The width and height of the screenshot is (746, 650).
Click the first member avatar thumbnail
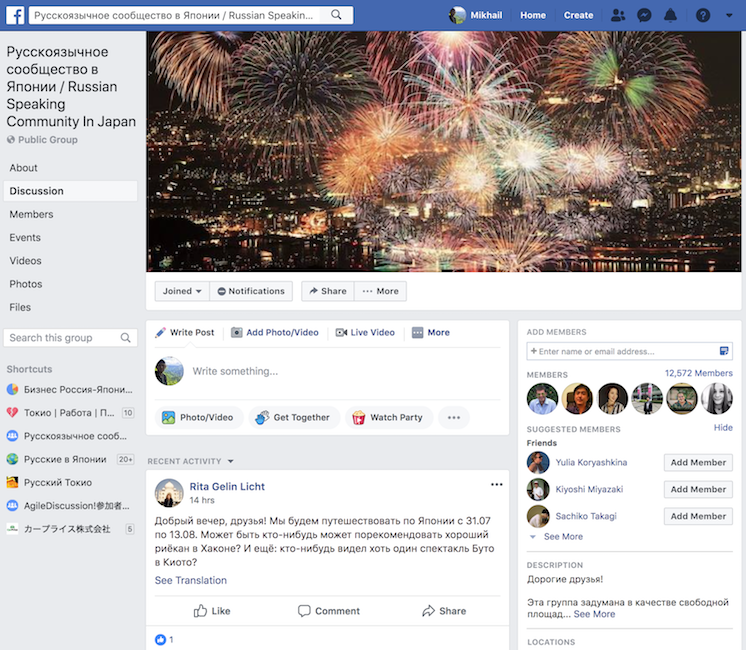coord(542,399)
